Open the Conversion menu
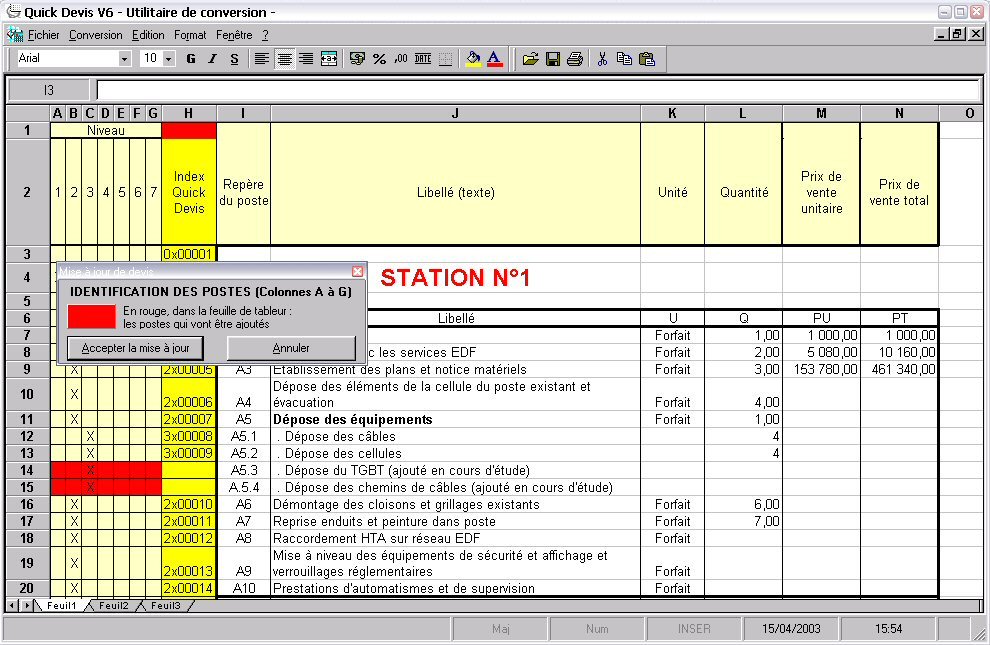 click(96, 35)
